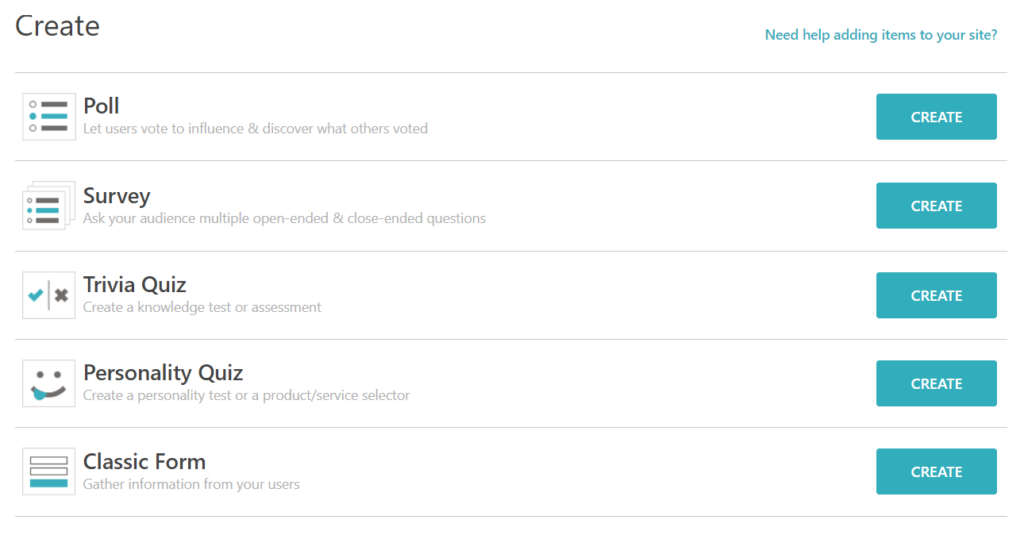Create a new Poll

pyautogui.click(x=936, y=117)
